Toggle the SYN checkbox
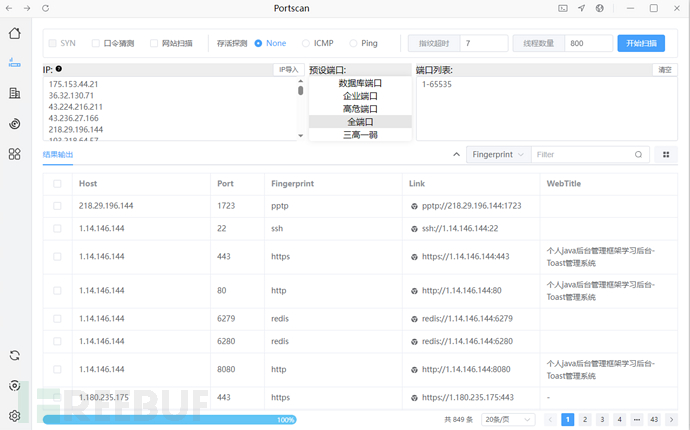This screenshot has width=690, height=430. pos(52,43)
